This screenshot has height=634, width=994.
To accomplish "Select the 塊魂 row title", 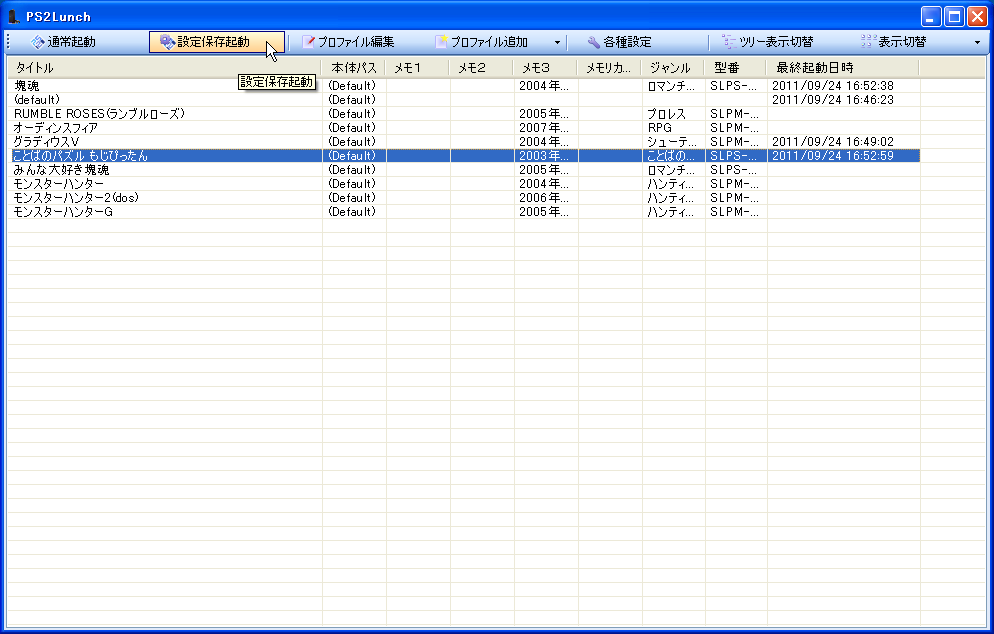I will pos(27,86).
